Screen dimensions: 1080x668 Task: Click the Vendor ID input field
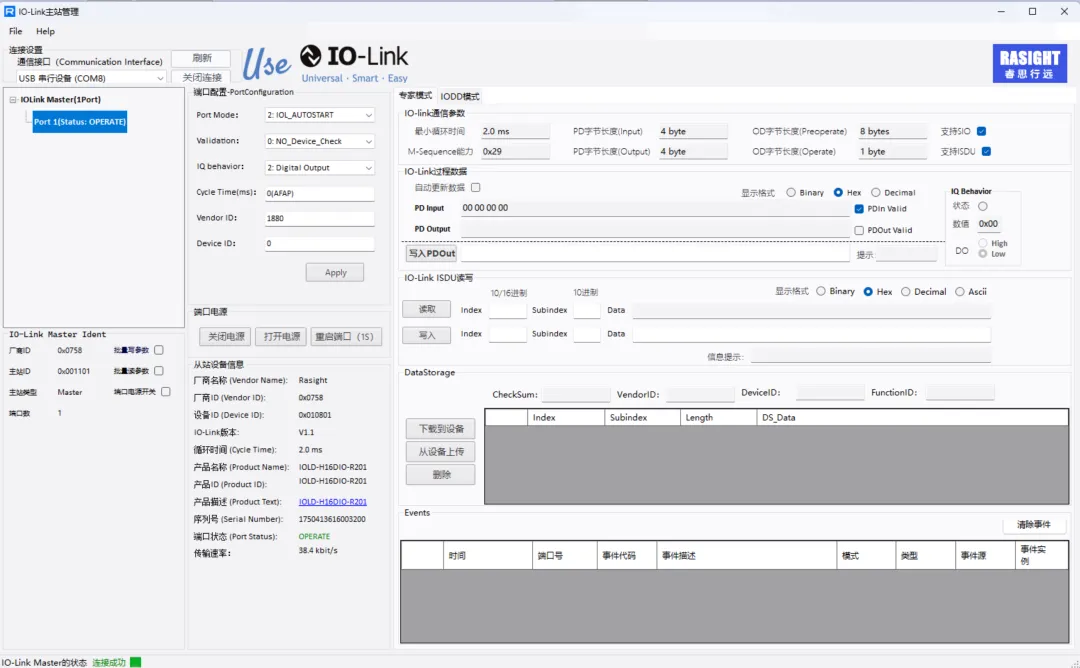pyautogui.click(x=319, y=218)
